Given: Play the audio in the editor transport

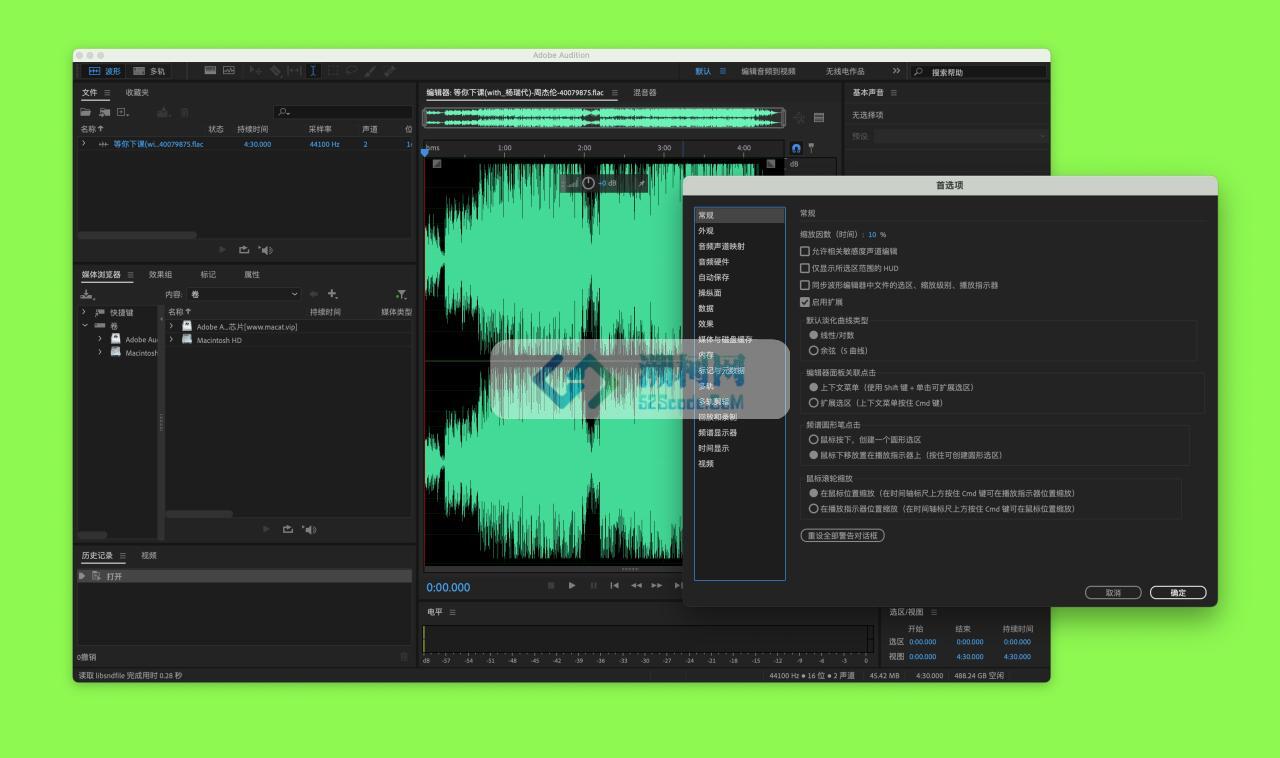Looking at the screenshot, I should (x=572, y=586).
